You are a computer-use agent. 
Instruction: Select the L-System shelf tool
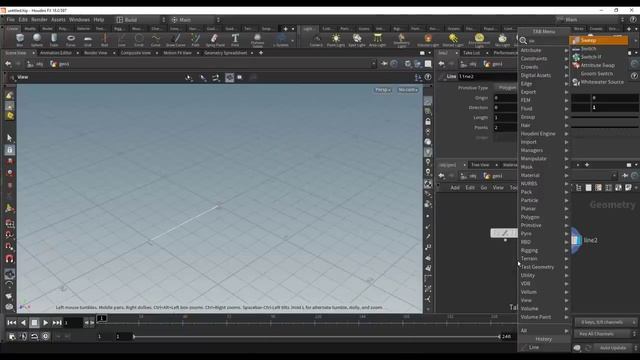(x=281, y=40)
